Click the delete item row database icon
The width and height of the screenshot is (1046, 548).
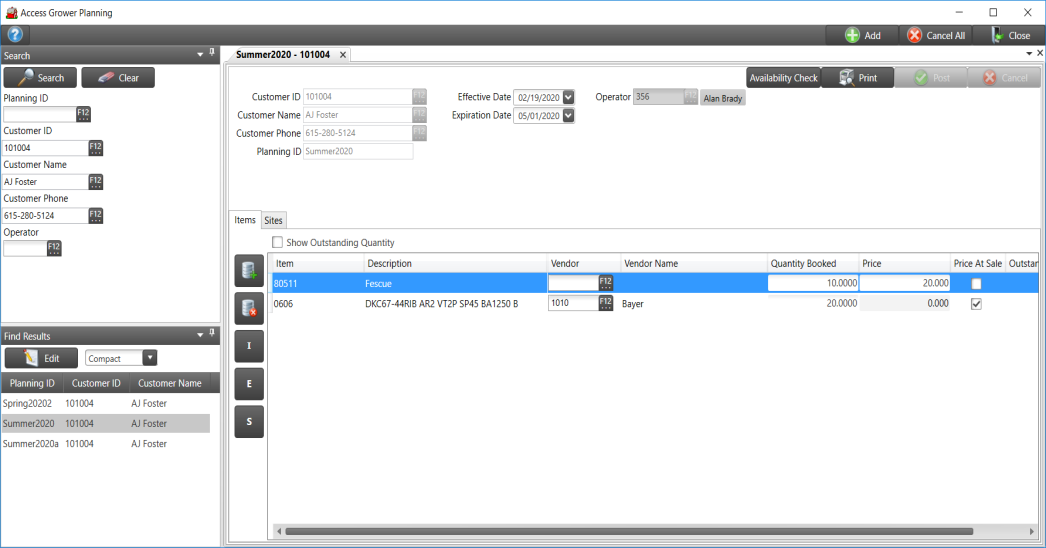[249, 309]
